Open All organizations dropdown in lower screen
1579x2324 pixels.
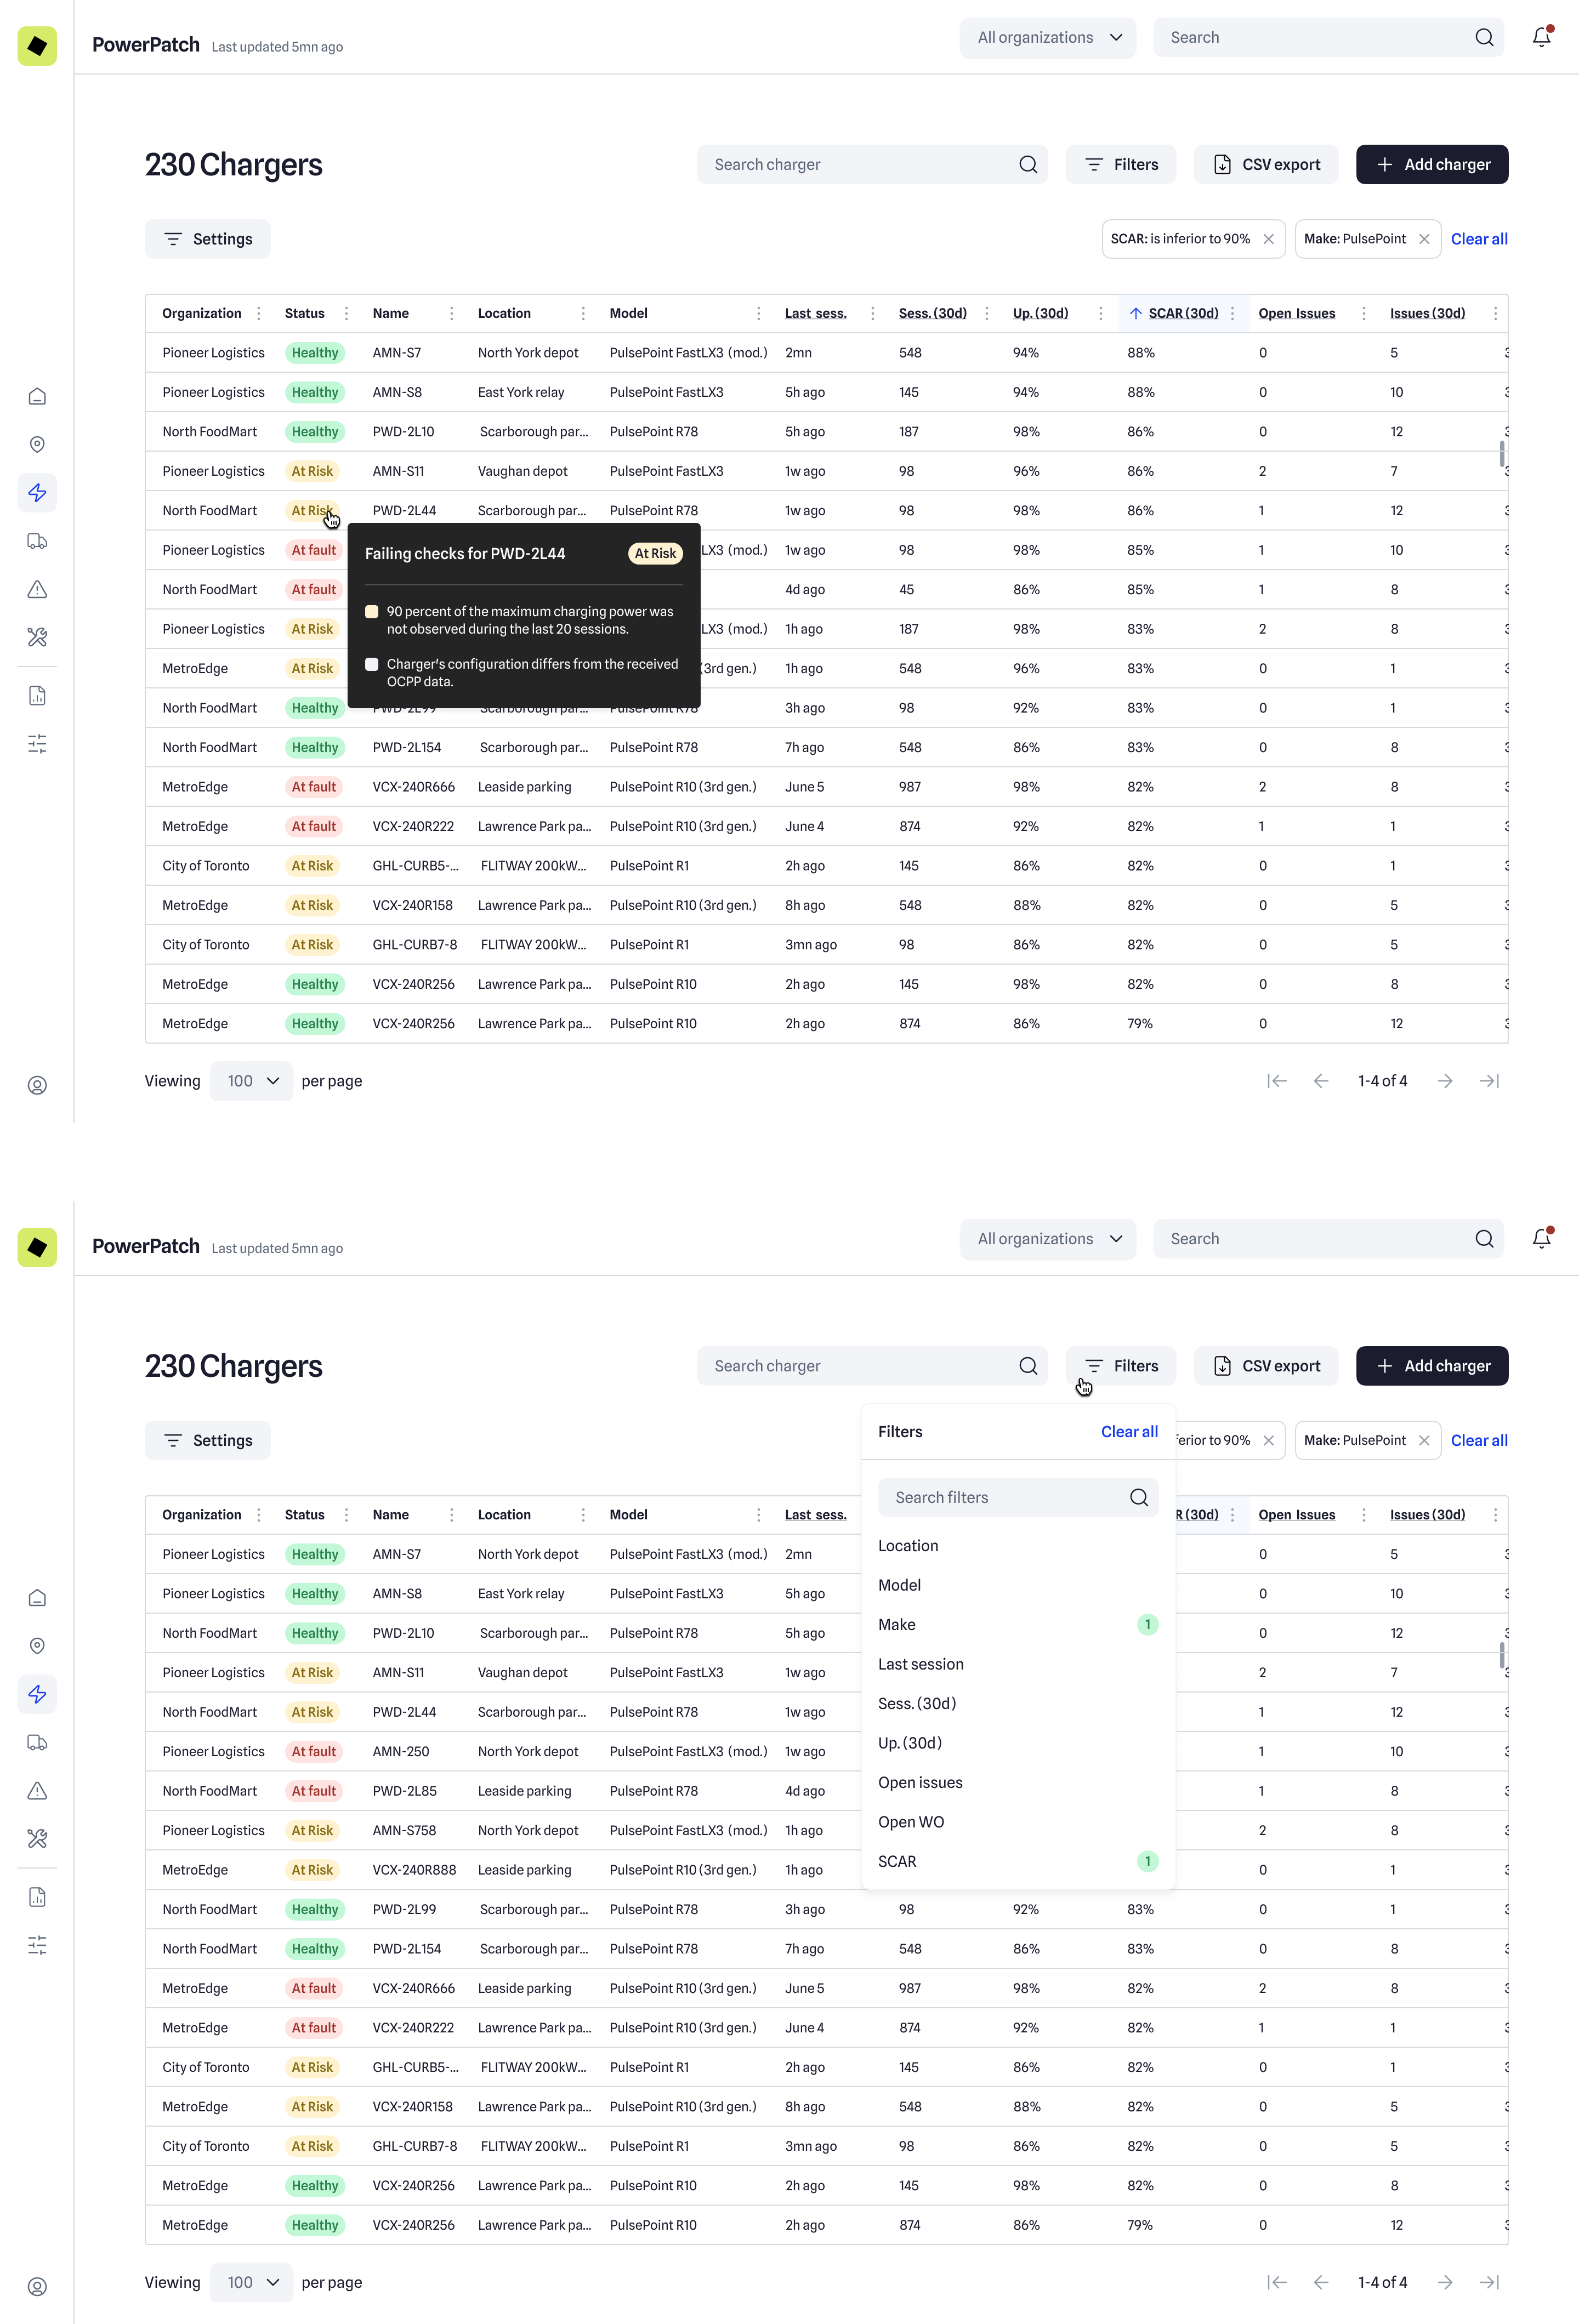pyautogui.click(x=1047, y=1238)
